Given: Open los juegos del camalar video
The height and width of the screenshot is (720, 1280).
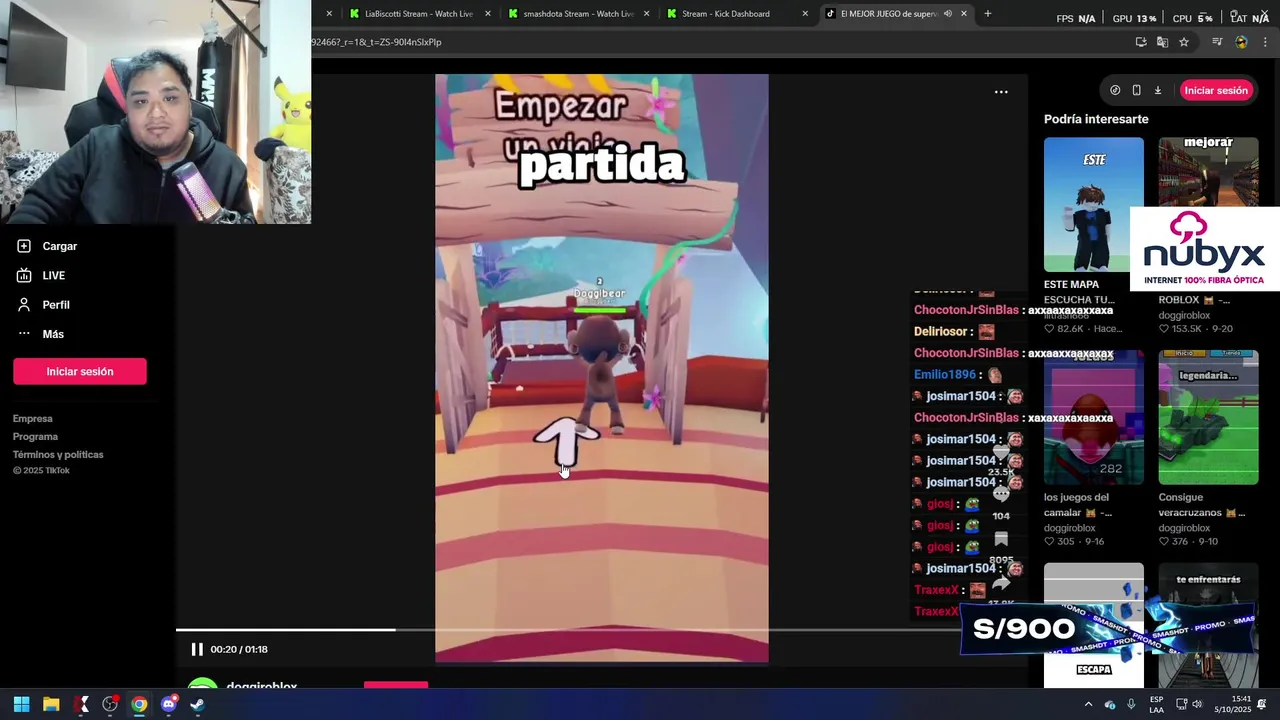Looking at the screenshot, I should click(1094, 417).
